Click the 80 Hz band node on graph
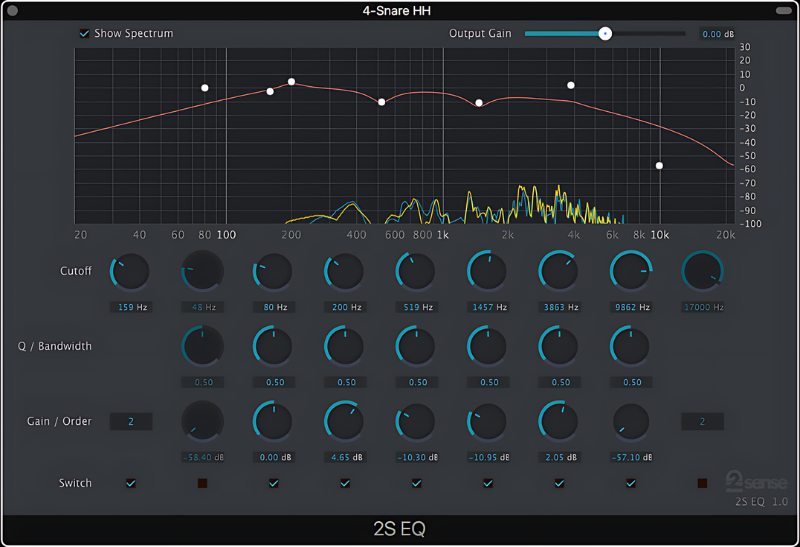Viewport: 800px width, 547px height. pos(205,88)
